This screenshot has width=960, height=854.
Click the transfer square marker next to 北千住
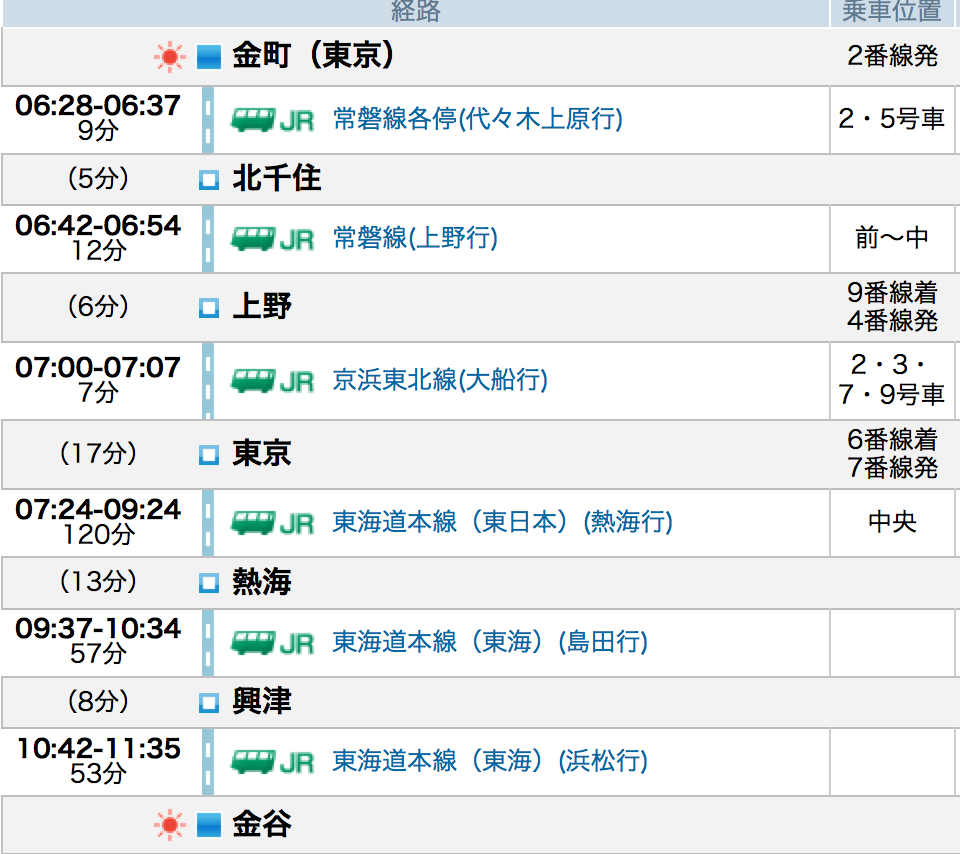[209, 180]
